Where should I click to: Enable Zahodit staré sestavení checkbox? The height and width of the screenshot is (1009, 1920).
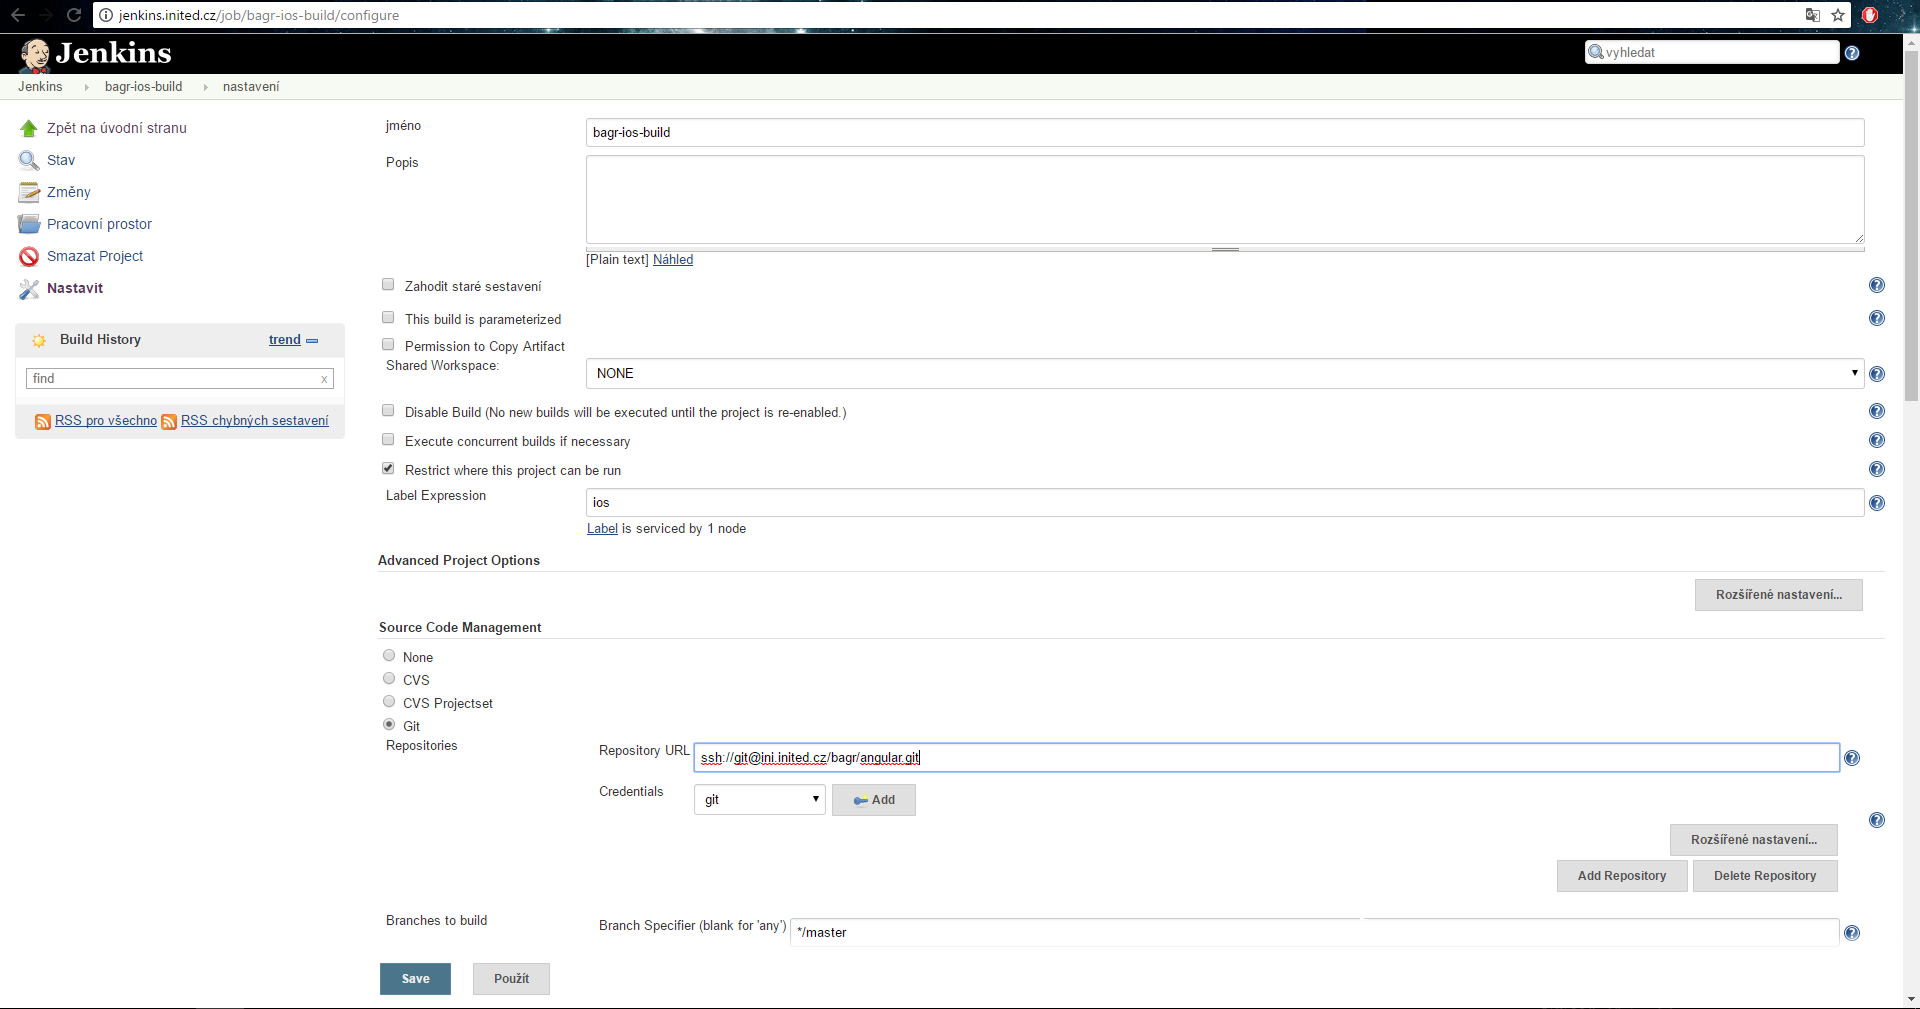(388, 285)
